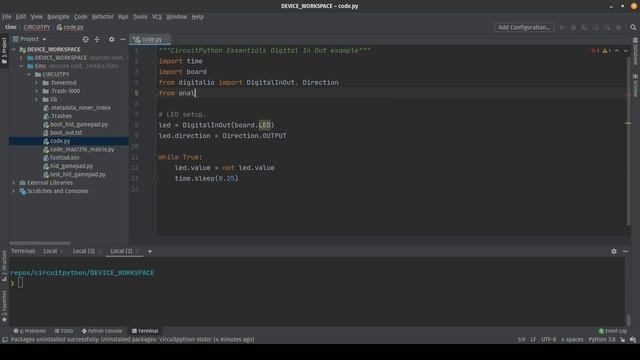Image resolution: width=640 pixels, height=360 pixels.
Task: Jump to previous highlighted error arrow
Action: point(617,51)
